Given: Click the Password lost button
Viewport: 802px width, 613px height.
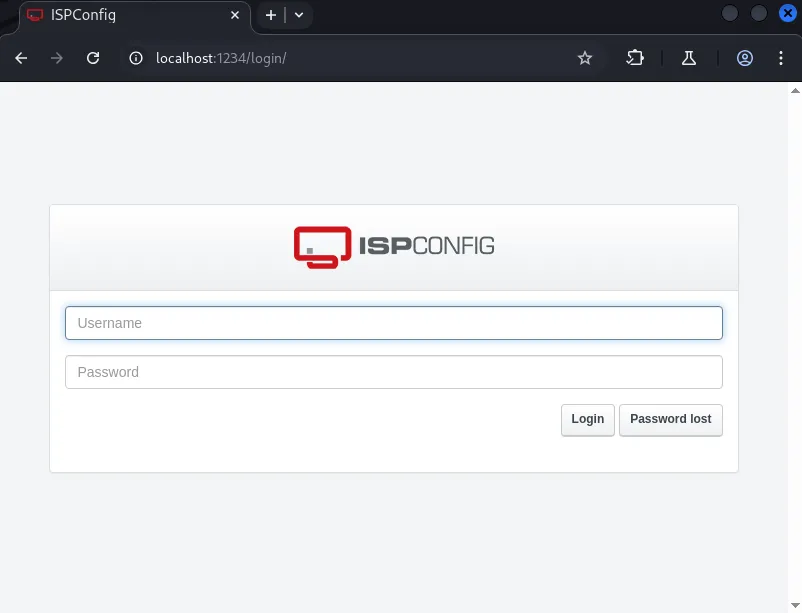Looking at the screenshot, I should coord(671,420).
